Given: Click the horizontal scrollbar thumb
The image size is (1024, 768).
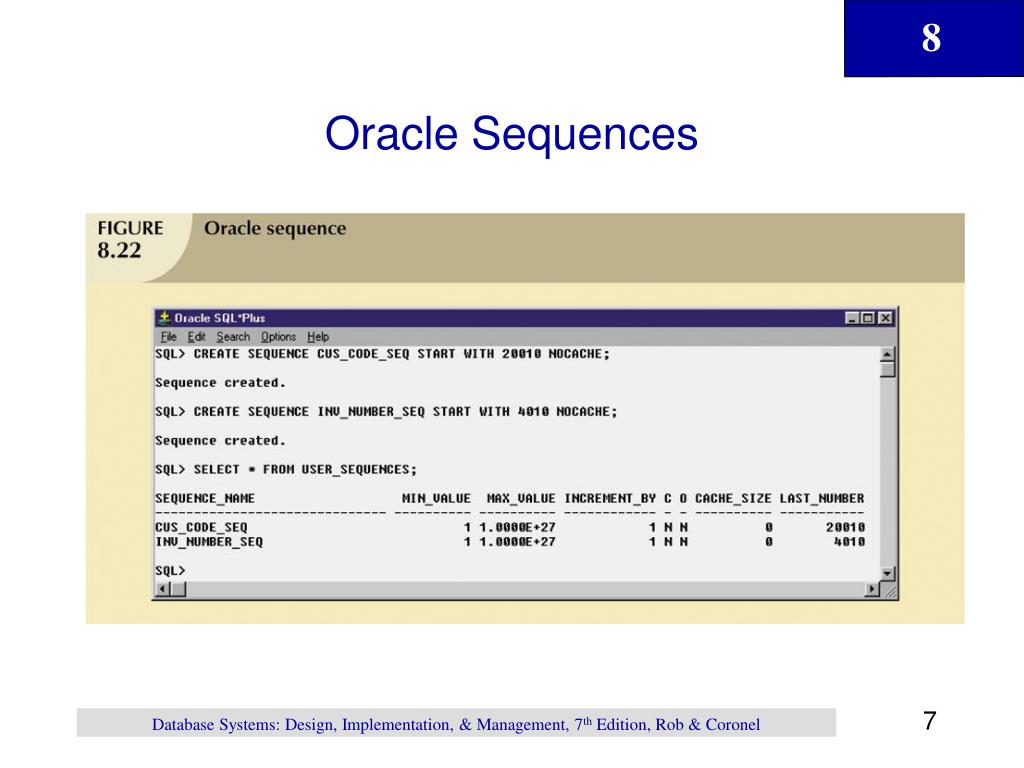Looking at the screenshot, I should coord(178,590).
